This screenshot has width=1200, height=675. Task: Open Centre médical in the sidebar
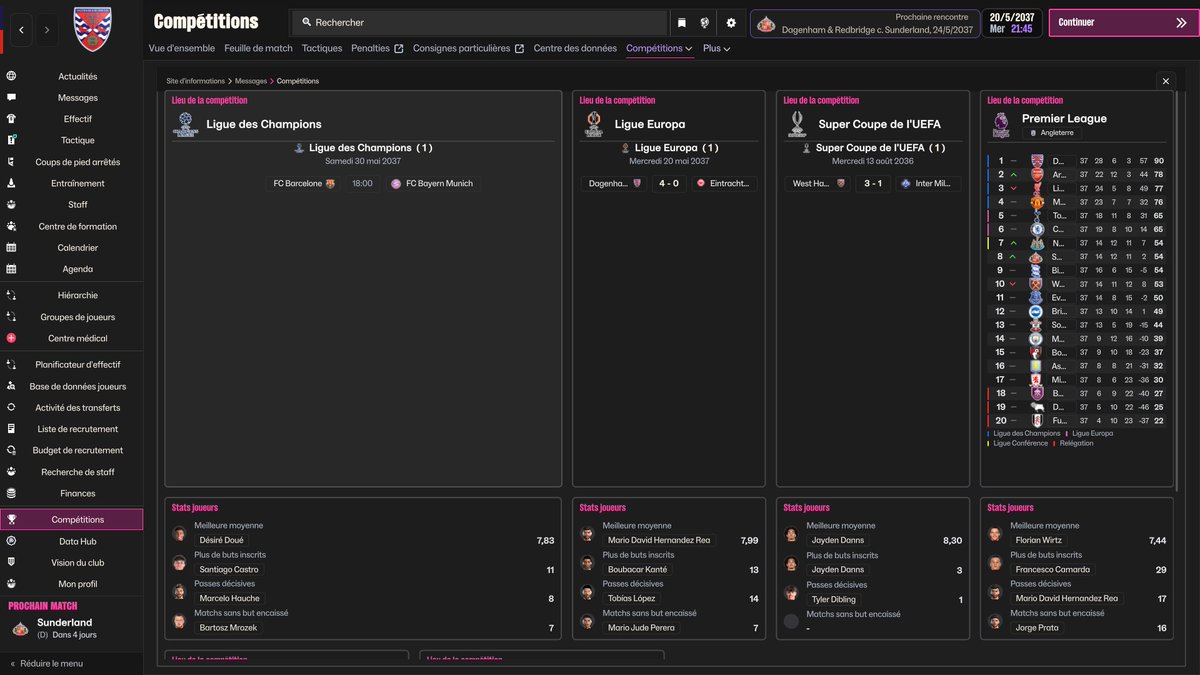click(78, 338)
